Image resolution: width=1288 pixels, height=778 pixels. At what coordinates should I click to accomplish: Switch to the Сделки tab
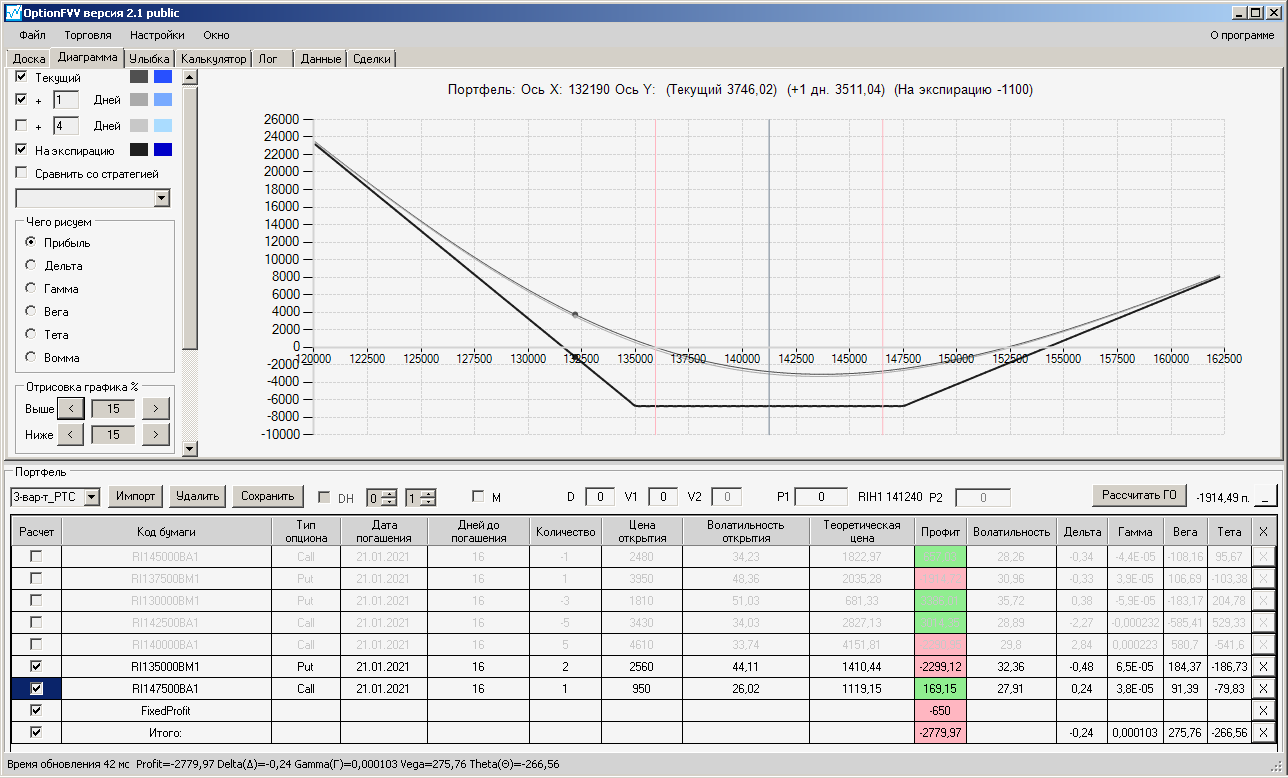(372, 59)
